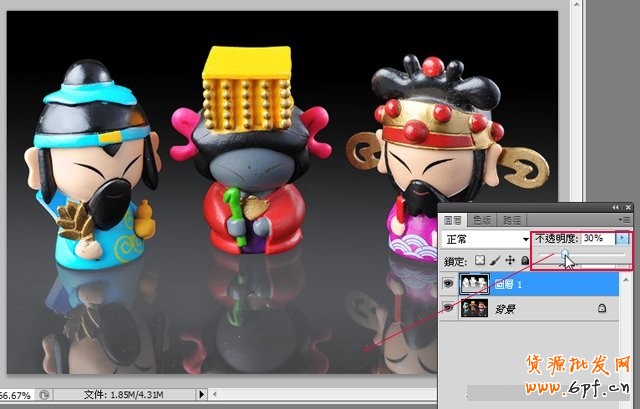Click the lock all icon
This screenshot has width=640, height=409.
[523, 261]
